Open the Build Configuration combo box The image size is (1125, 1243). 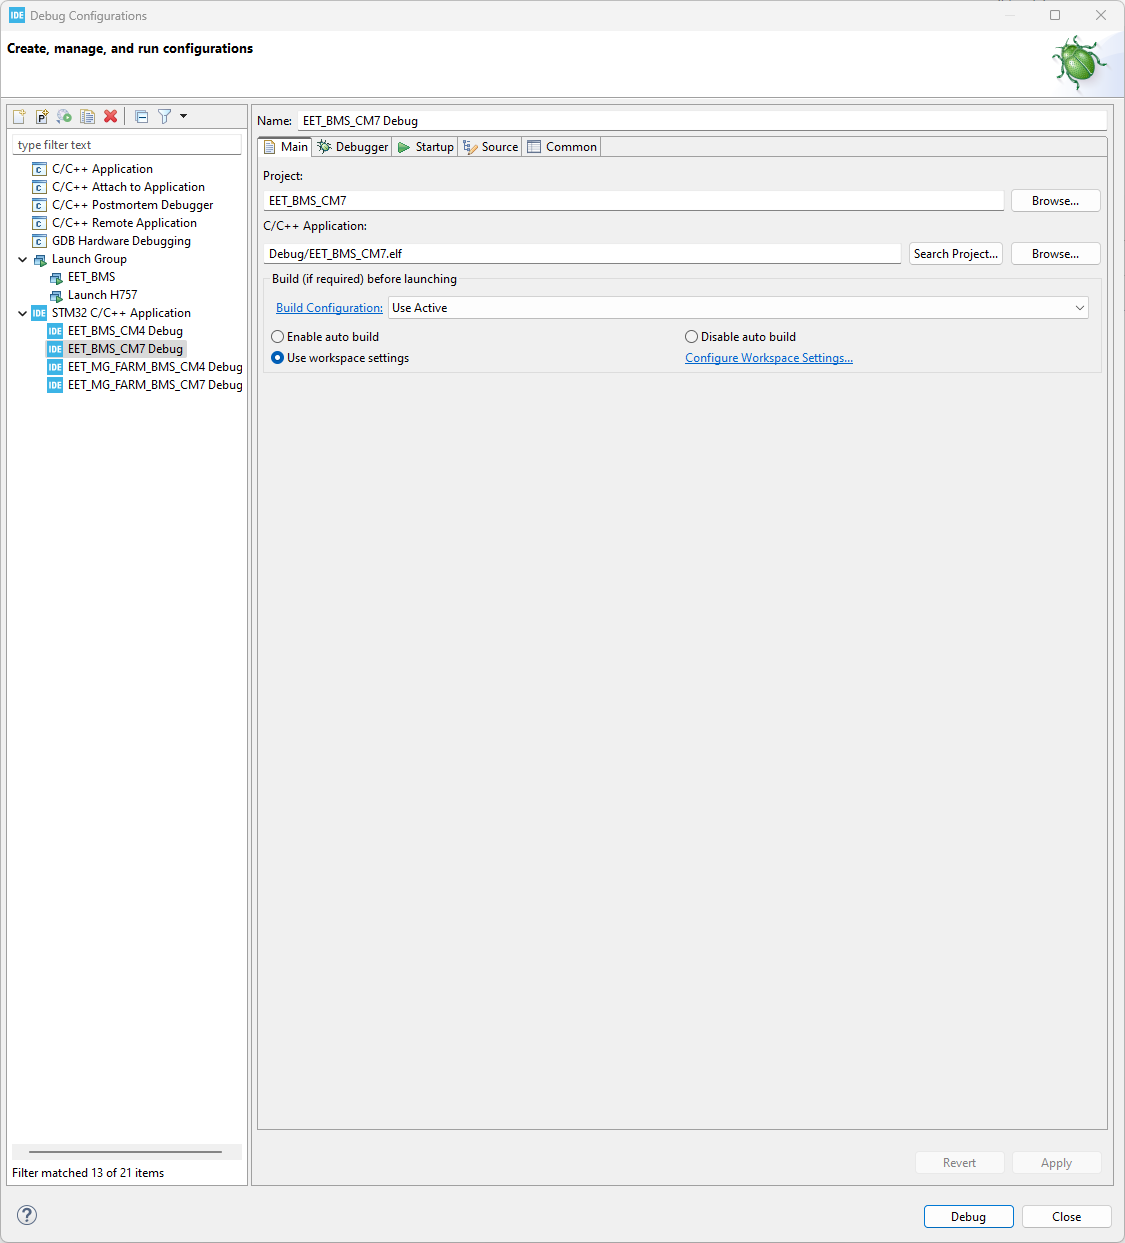(738, 308)
